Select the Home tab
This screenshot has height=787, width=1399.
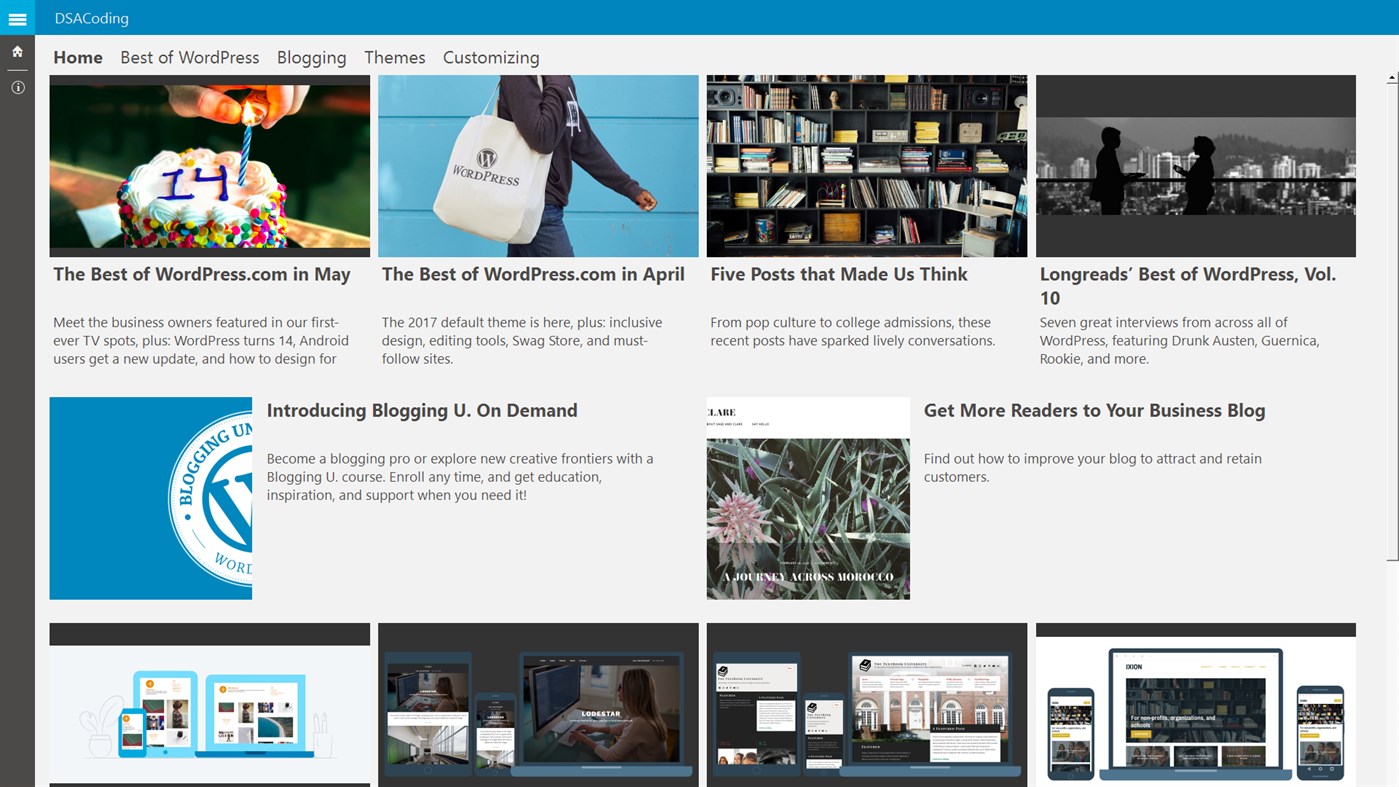tap(78, 58)
